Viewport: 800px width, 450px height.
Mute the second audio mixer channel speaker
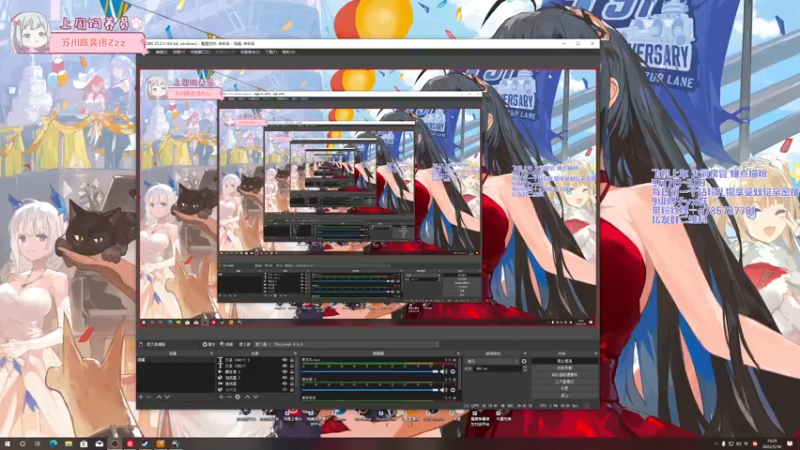point(444,390)
